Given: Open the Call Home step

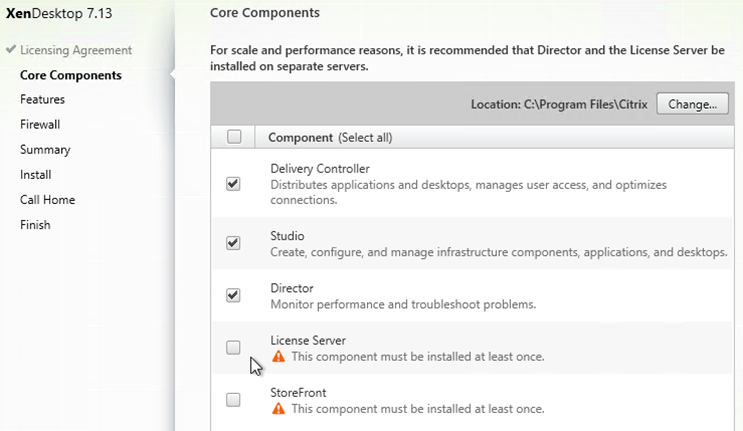Looking at the screenshot, I should (x=47, y=200).
